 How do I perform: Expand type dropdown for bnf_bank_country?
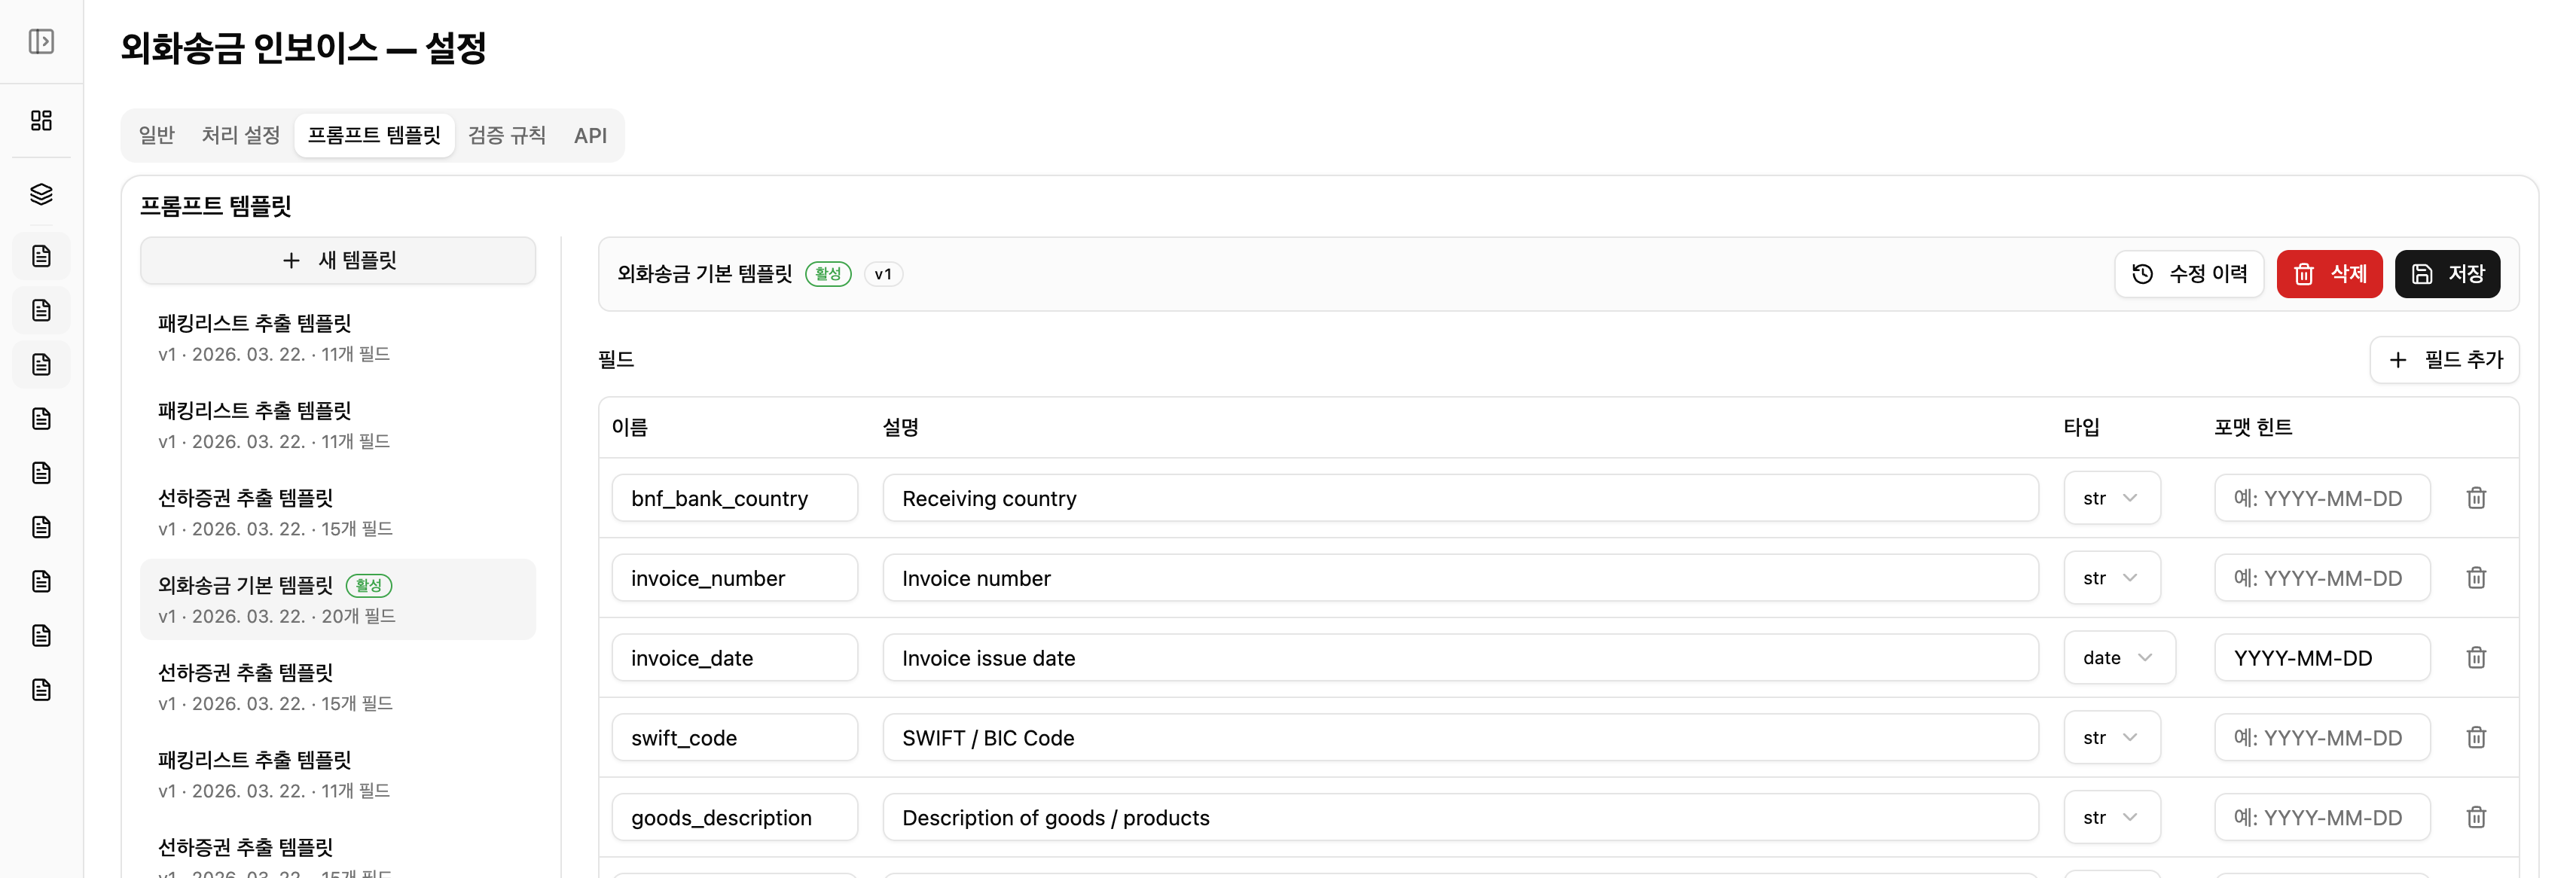coord(2111,498)
